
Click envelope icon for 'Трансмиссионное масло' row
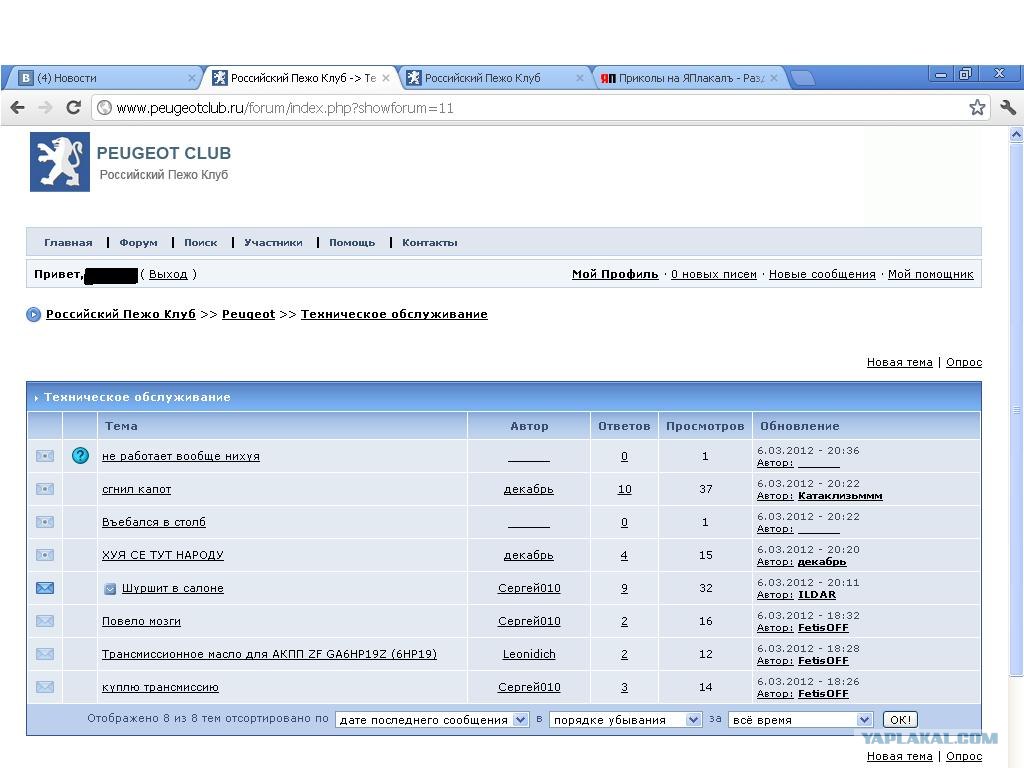45,654
